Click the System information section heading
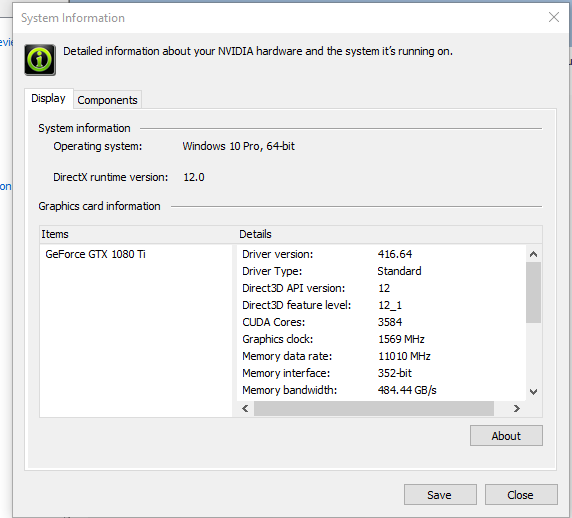Viewport: 572px width, 518px height. [x=84, y=128]
